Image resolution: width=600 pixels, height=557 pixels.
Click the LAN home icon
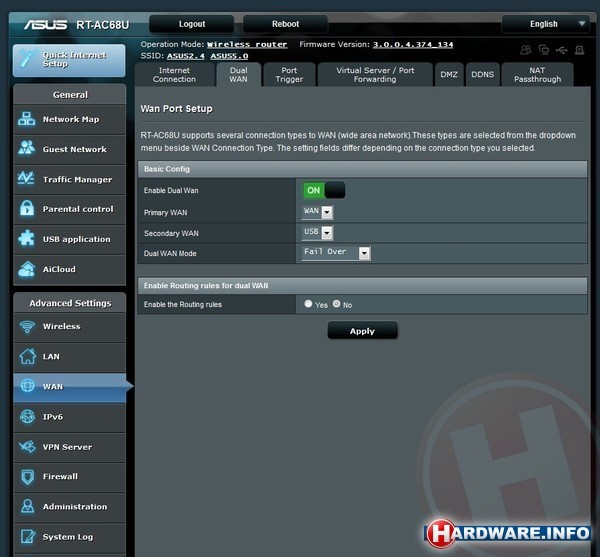28,356
